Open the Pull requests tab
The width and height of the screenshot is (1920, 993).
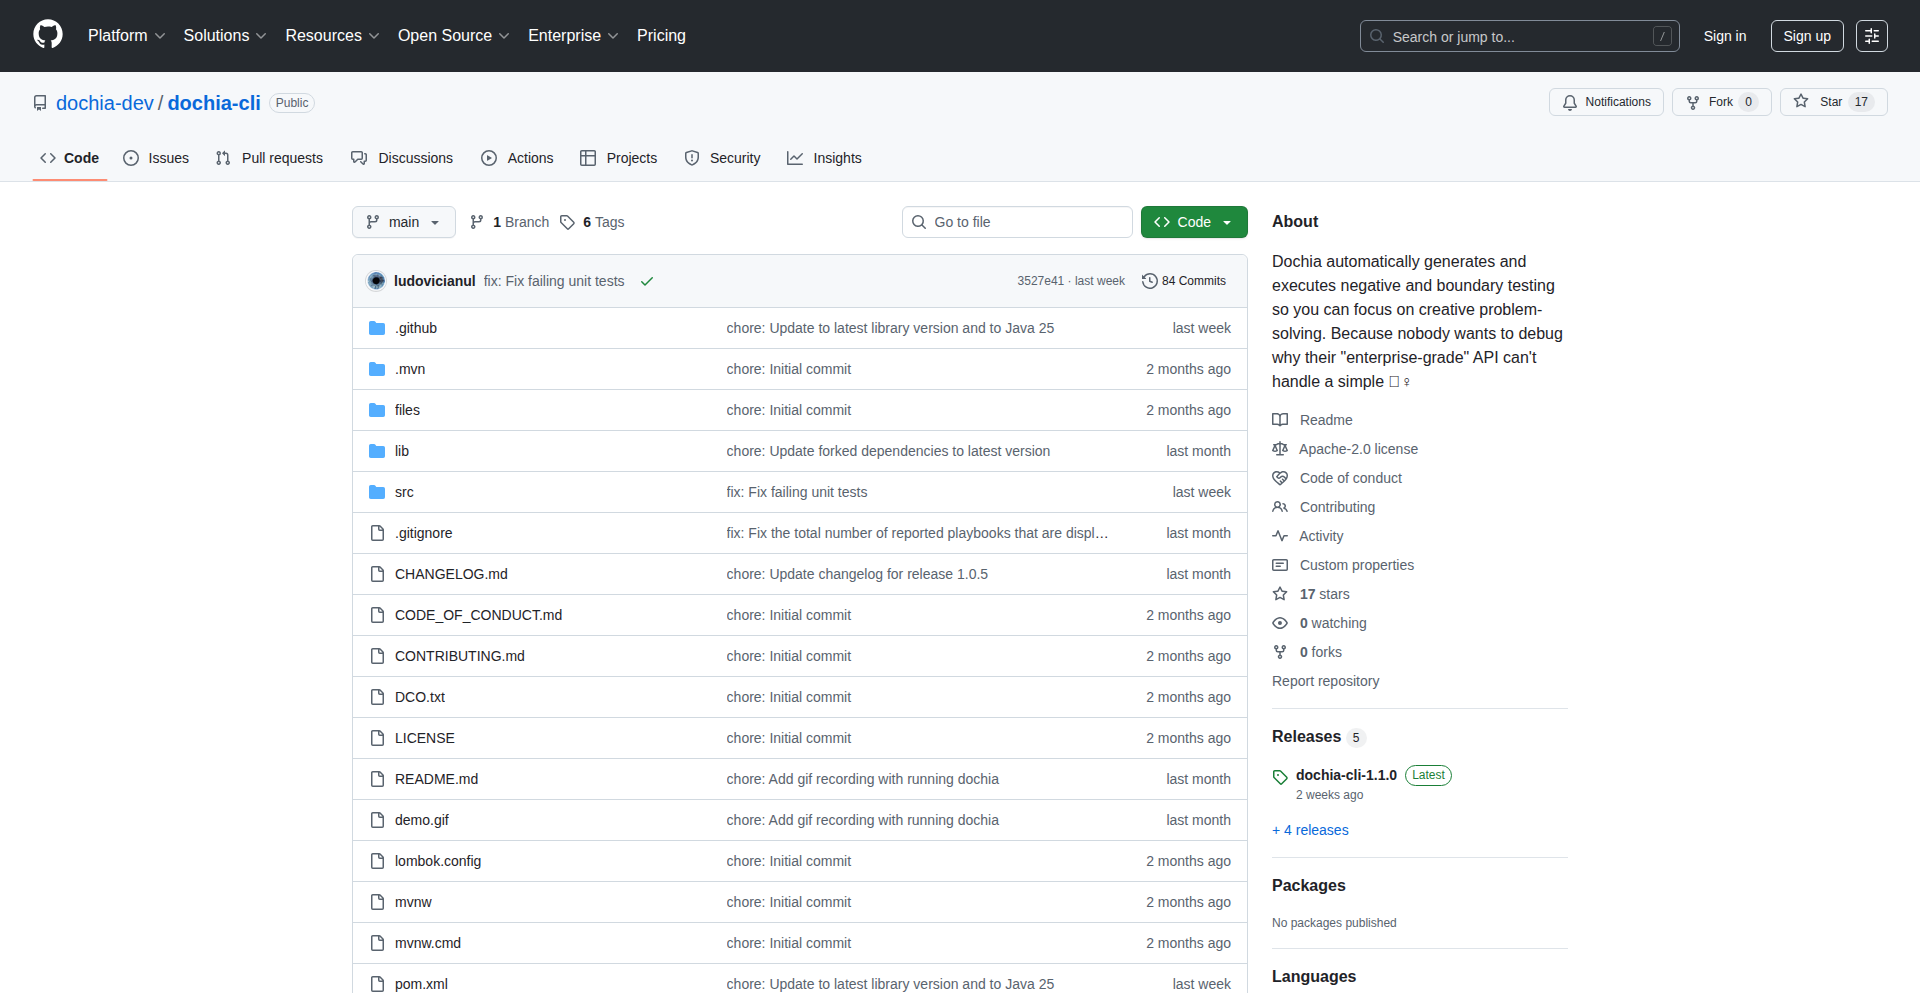[270, 158]
